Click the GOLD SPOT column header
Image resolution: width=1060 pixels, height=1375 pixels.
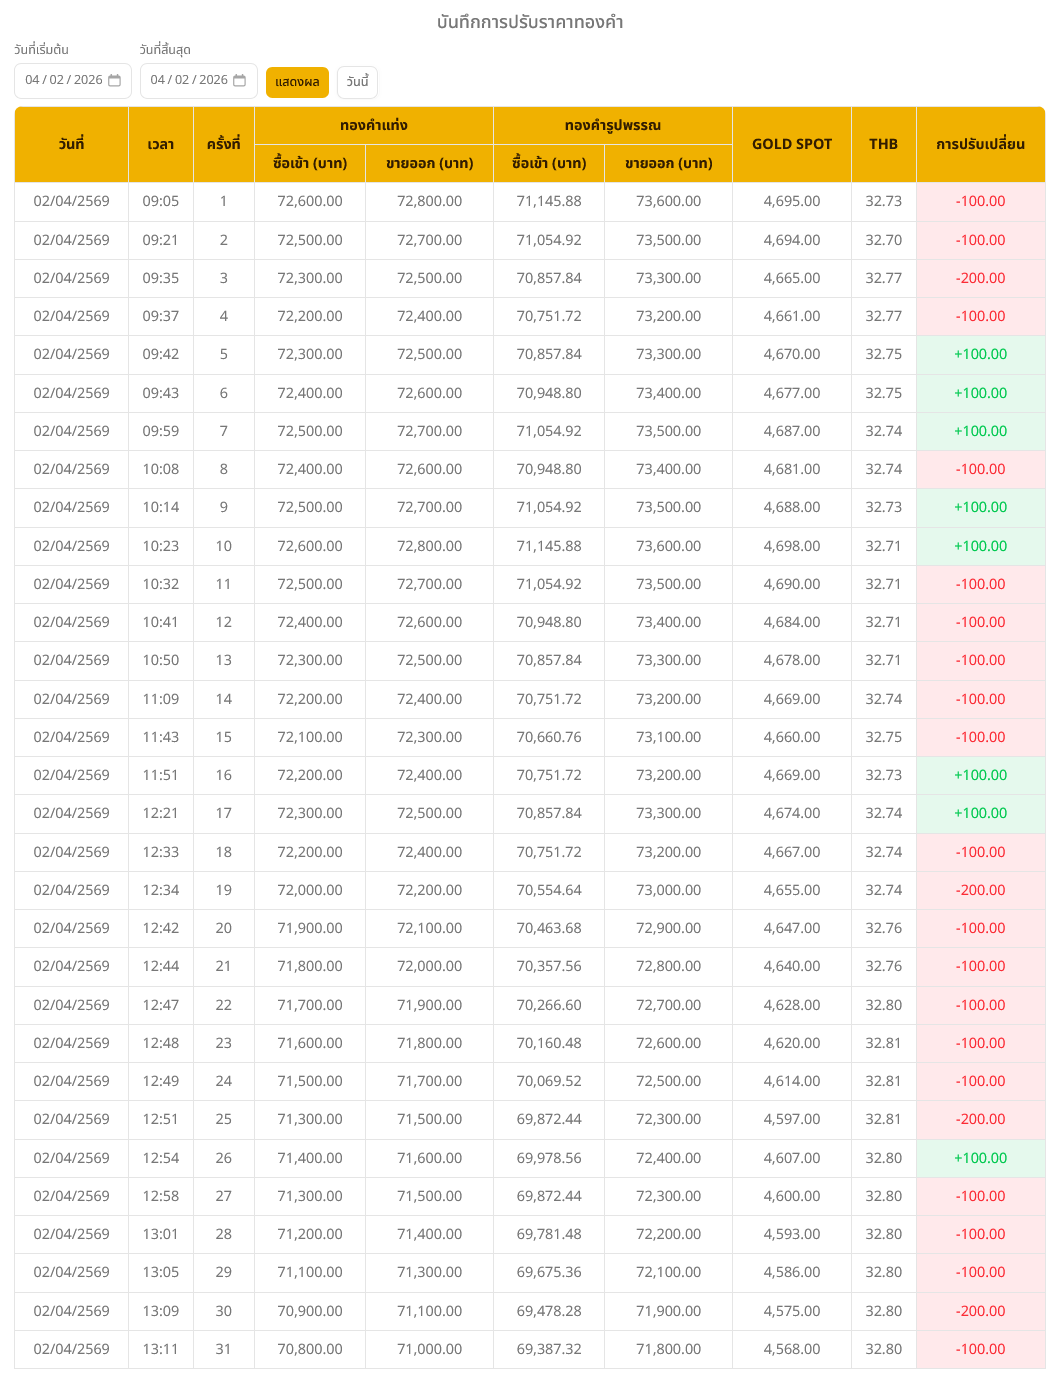tap(791, 144)
